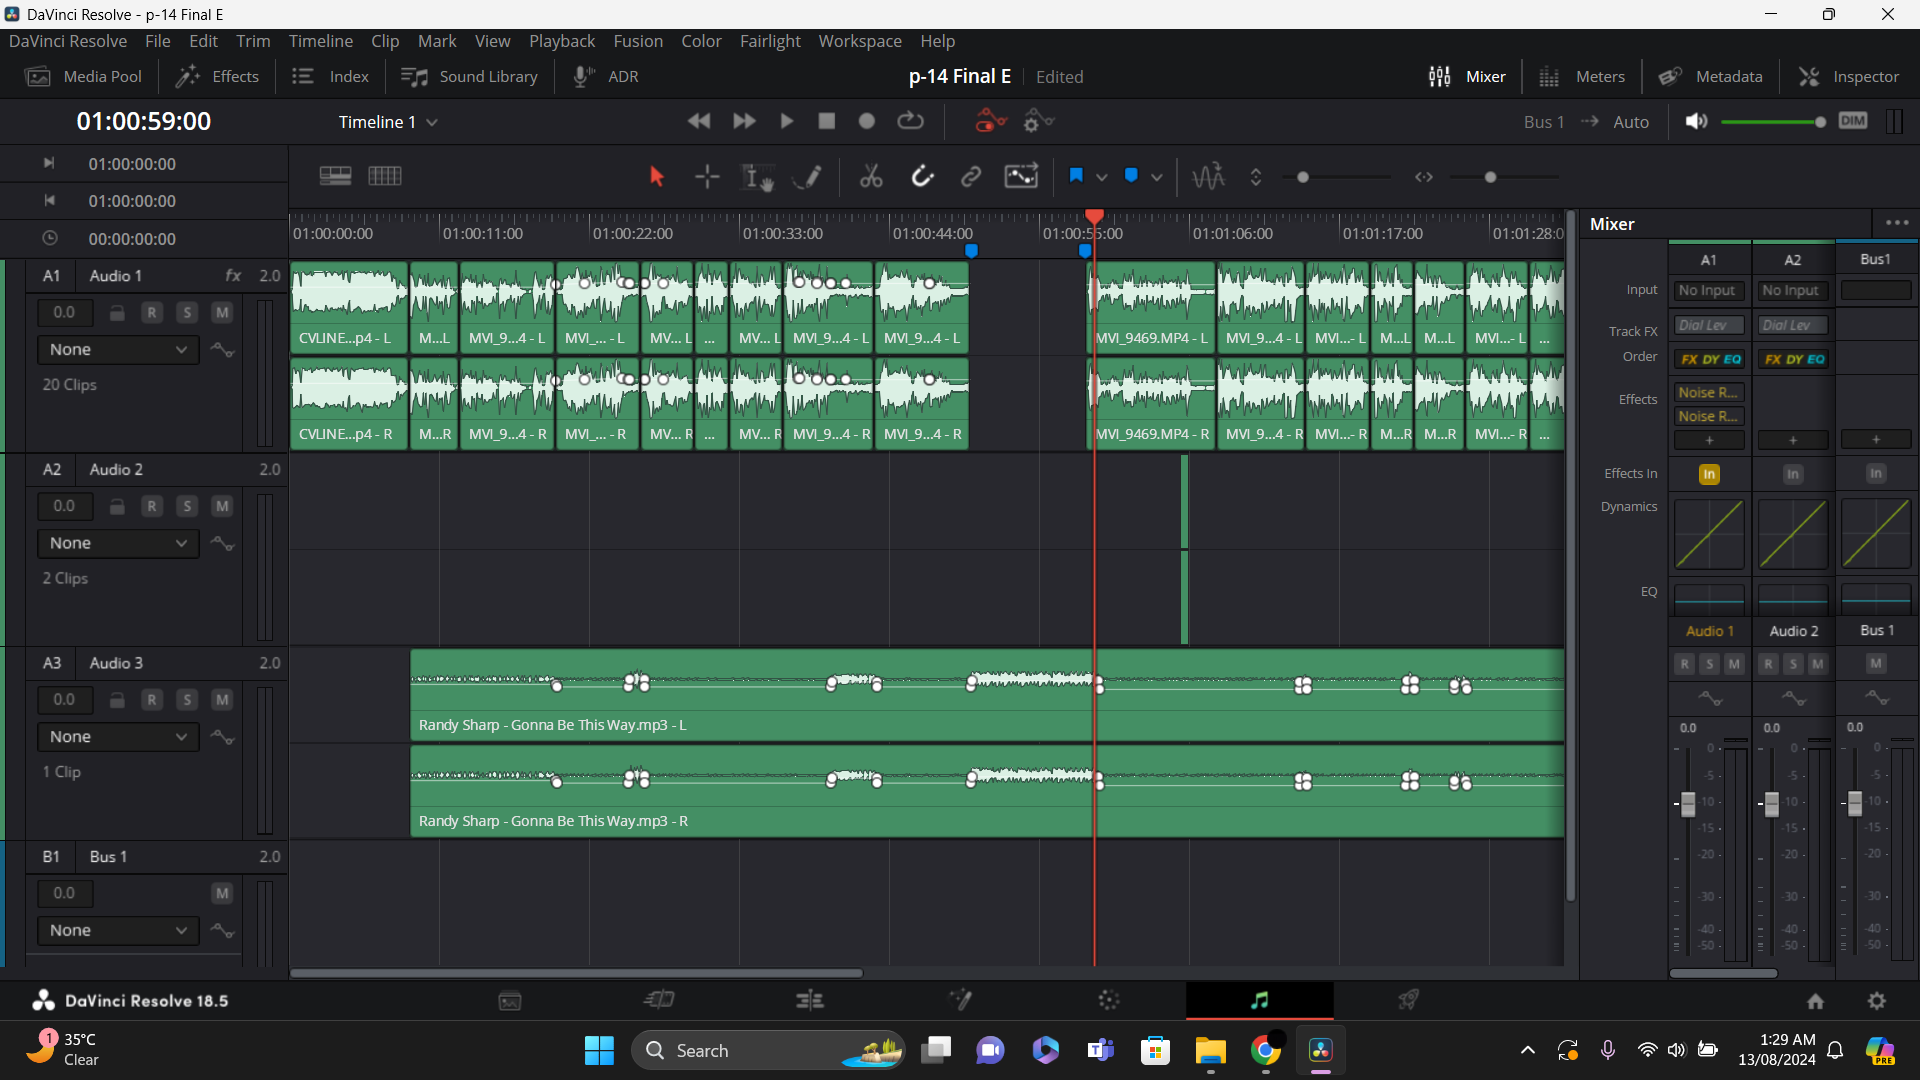The image size is (1920, 1080).
Task: Expand Audio 3 automation None dropdown
Action: [118, 737]
